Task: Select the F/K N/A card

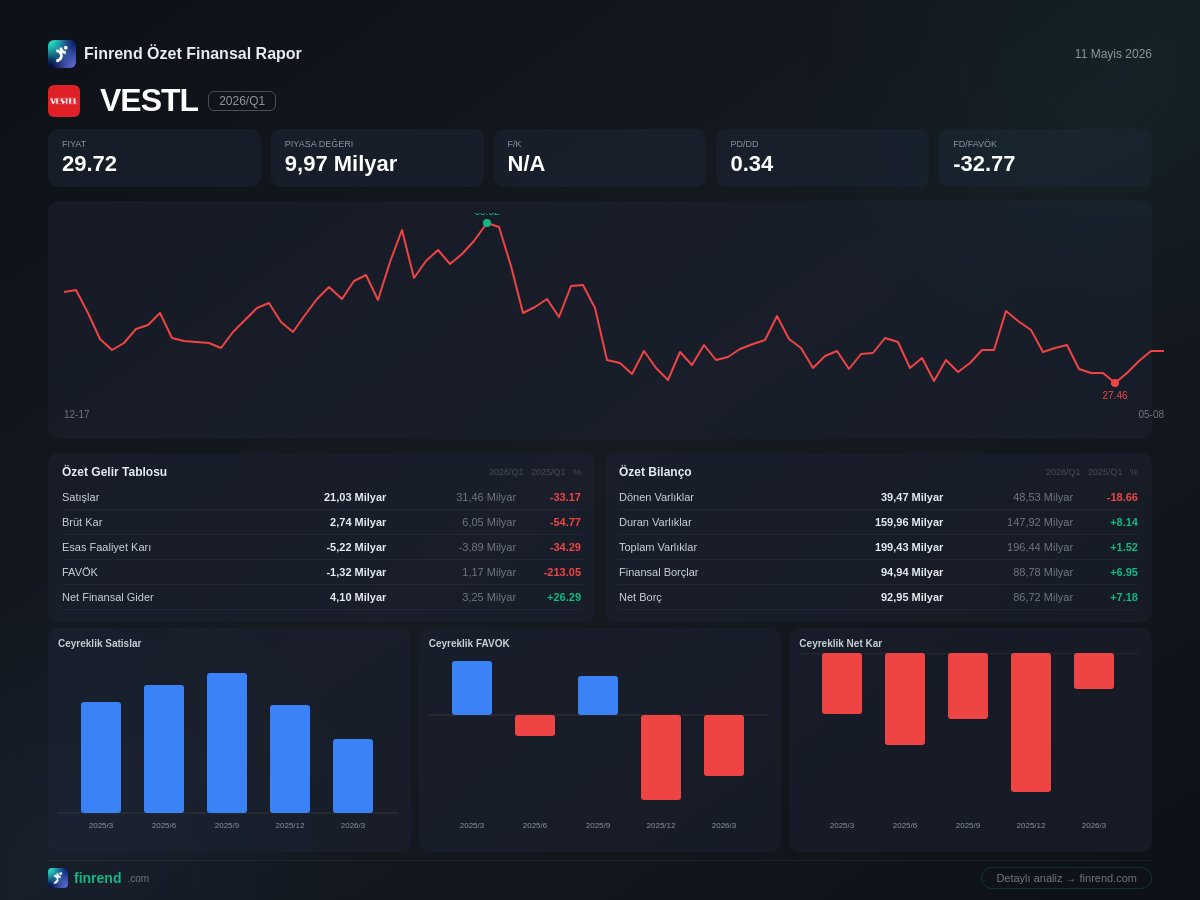Action: [x=600, y=158]
